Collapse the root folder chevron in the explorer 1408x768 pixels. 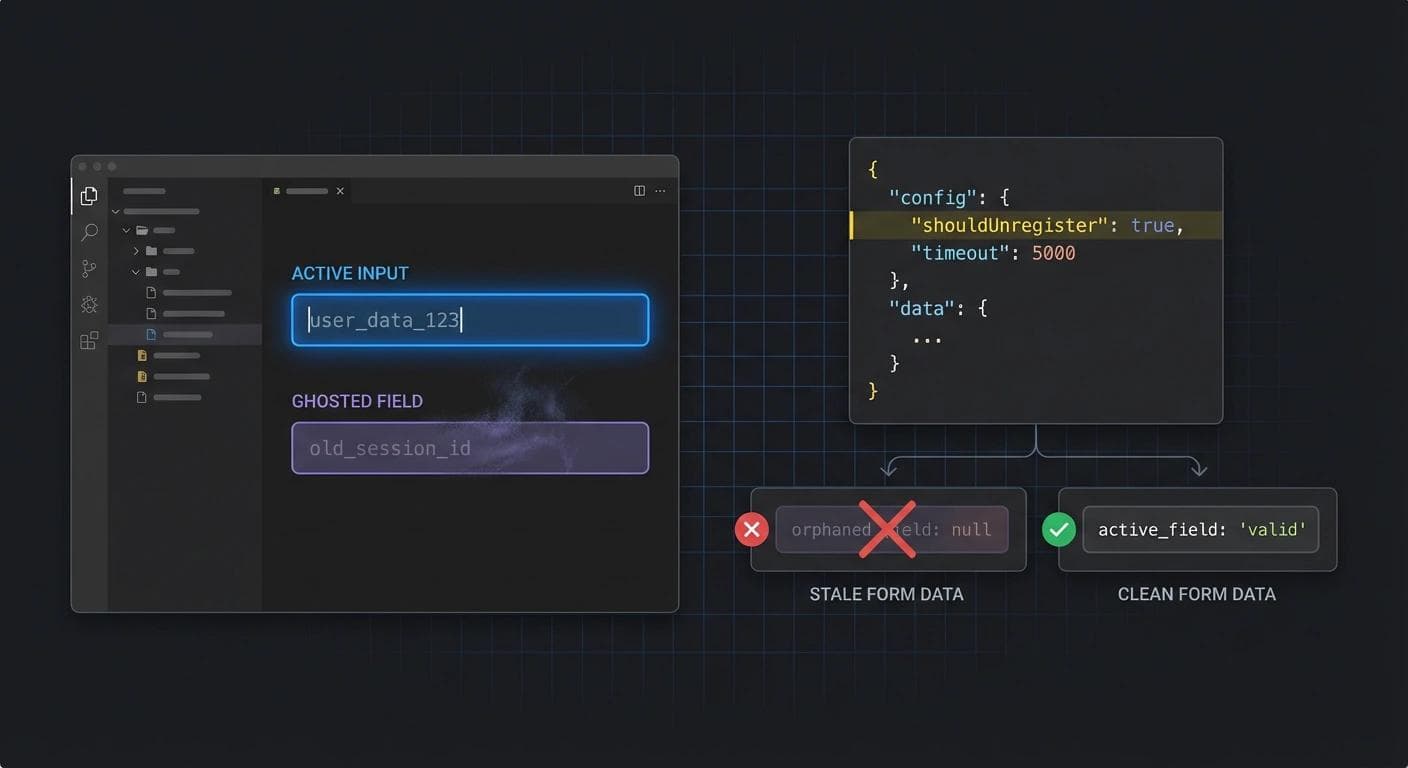(116, 212)
